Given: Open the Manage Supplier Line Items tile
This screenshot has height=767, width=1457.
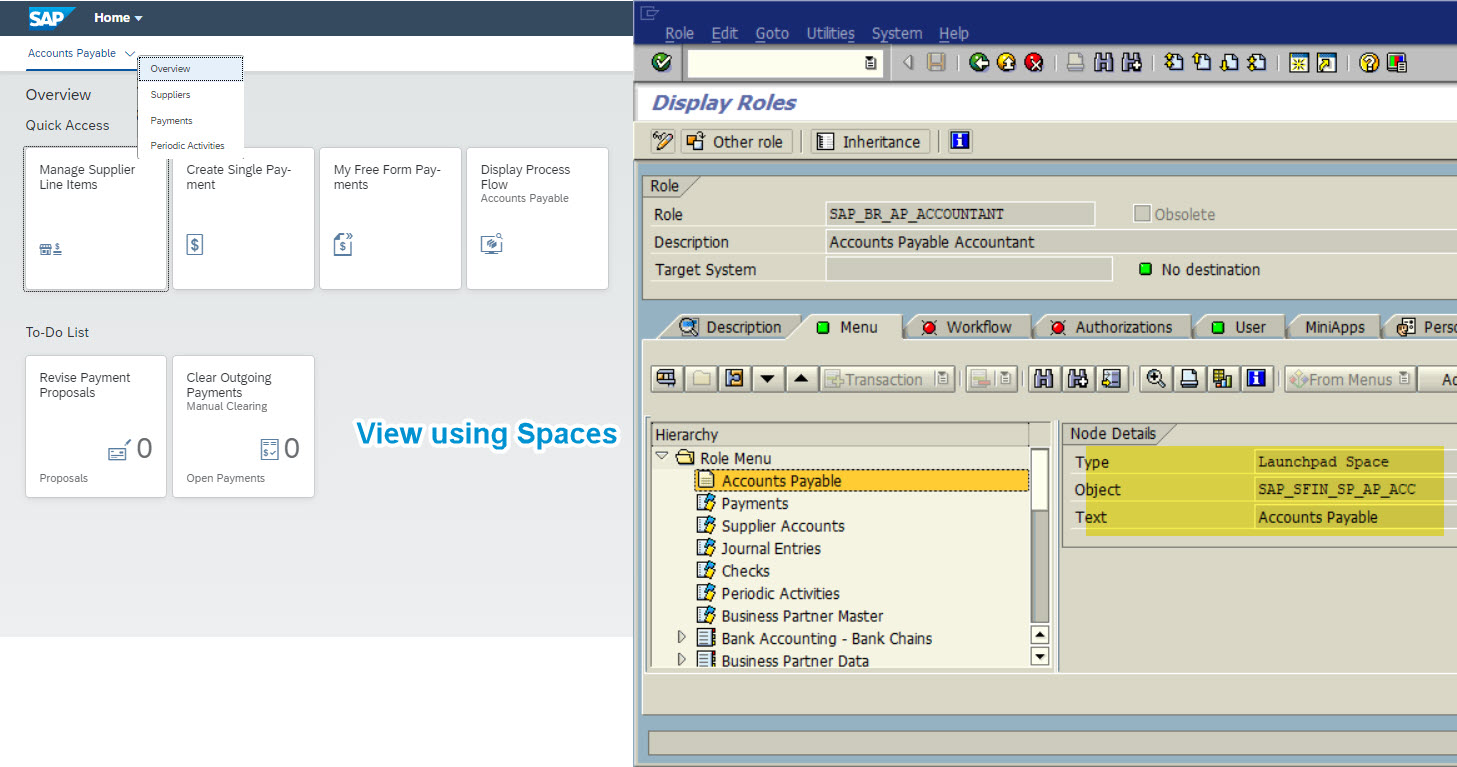Looking at the screenshot, I should [x=96, y=219].
